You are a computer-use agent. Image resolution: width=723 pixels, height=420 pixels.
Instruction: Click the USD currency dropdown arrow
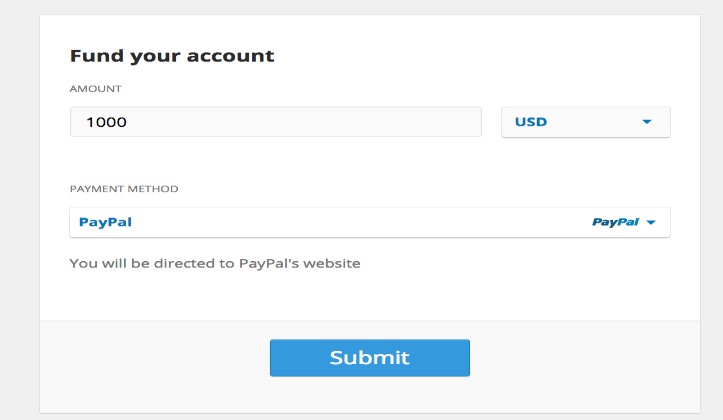[x=646, y=122]
